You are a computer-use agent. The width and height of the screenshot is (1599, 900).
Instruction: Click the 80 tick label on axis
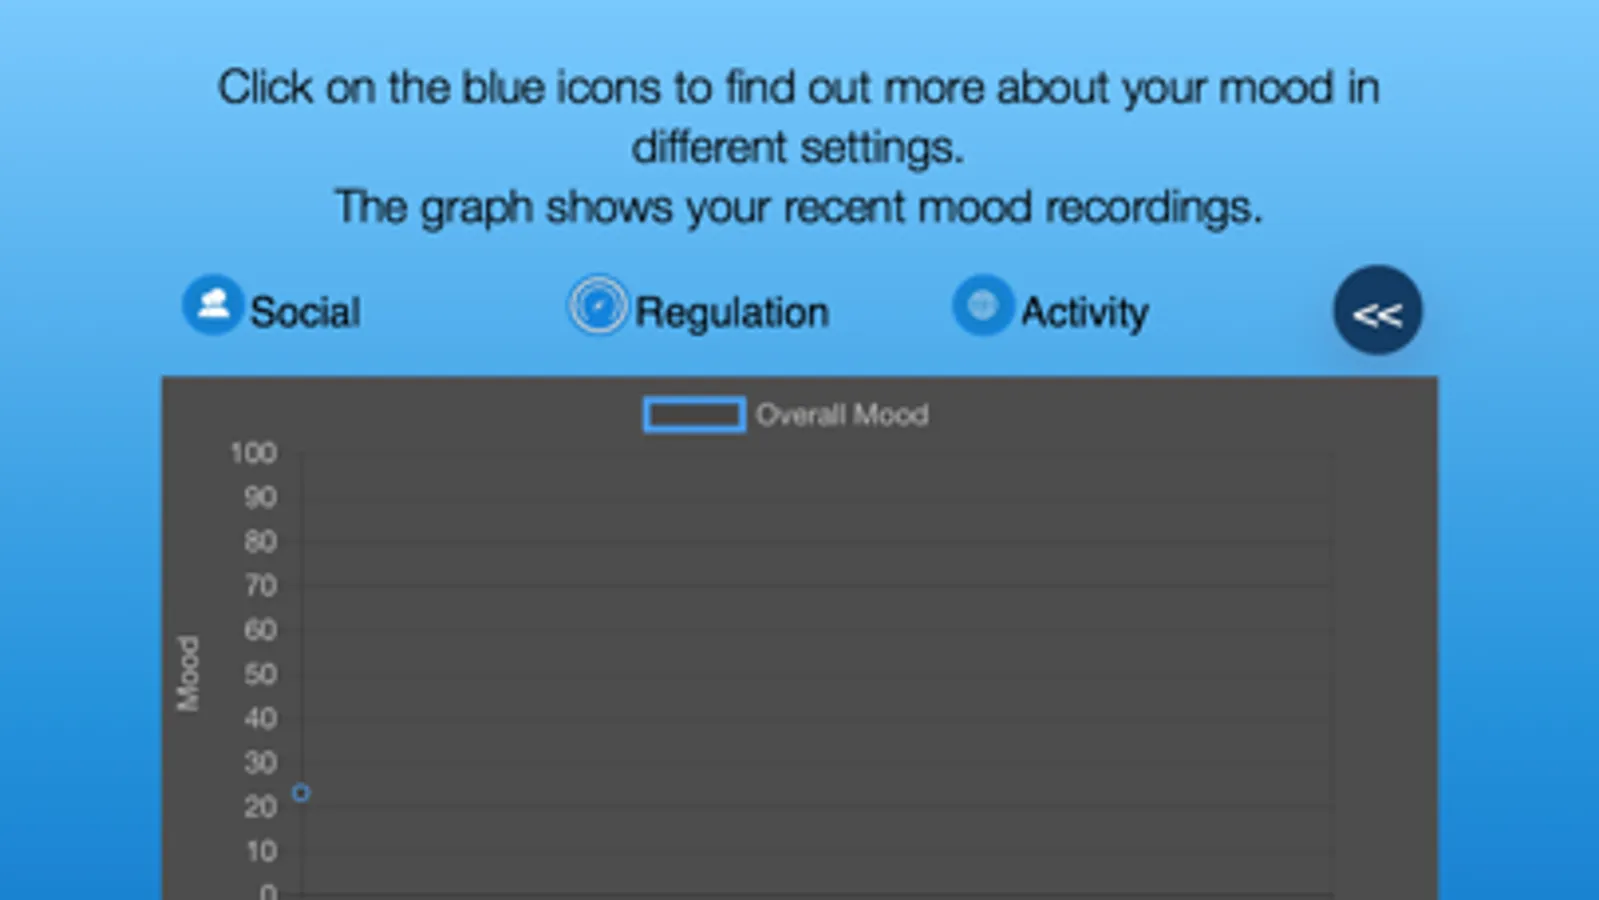(260, 541)
